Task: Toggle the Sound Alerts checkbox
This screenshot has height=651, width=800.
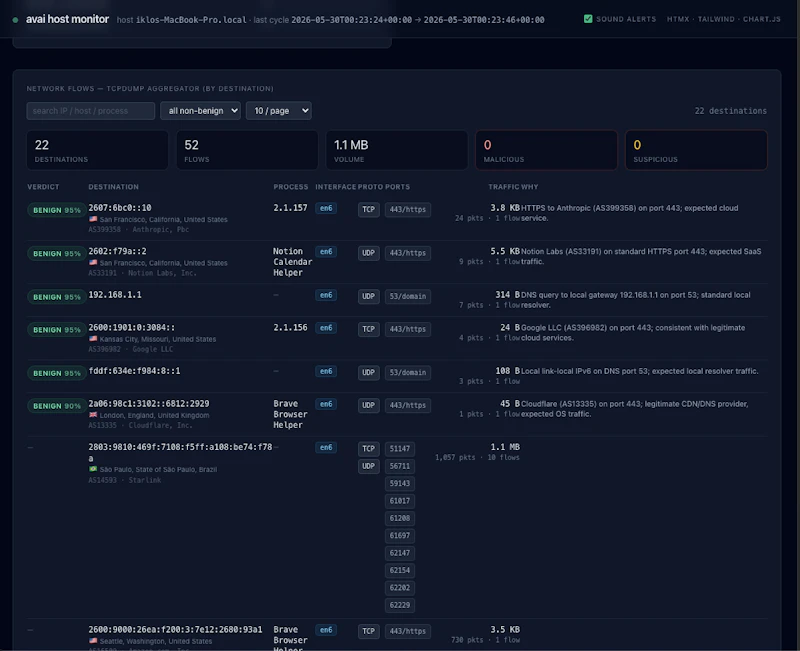Action: coord(588,19)
